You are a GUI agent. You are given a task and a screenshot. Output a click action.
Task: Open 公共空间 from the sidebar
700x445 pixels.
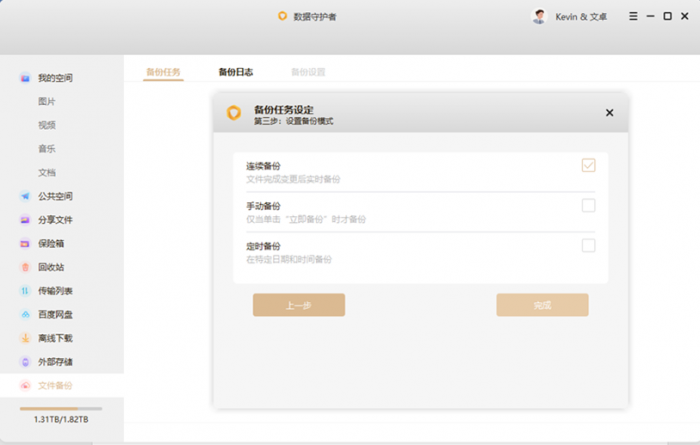pos(54,196)
